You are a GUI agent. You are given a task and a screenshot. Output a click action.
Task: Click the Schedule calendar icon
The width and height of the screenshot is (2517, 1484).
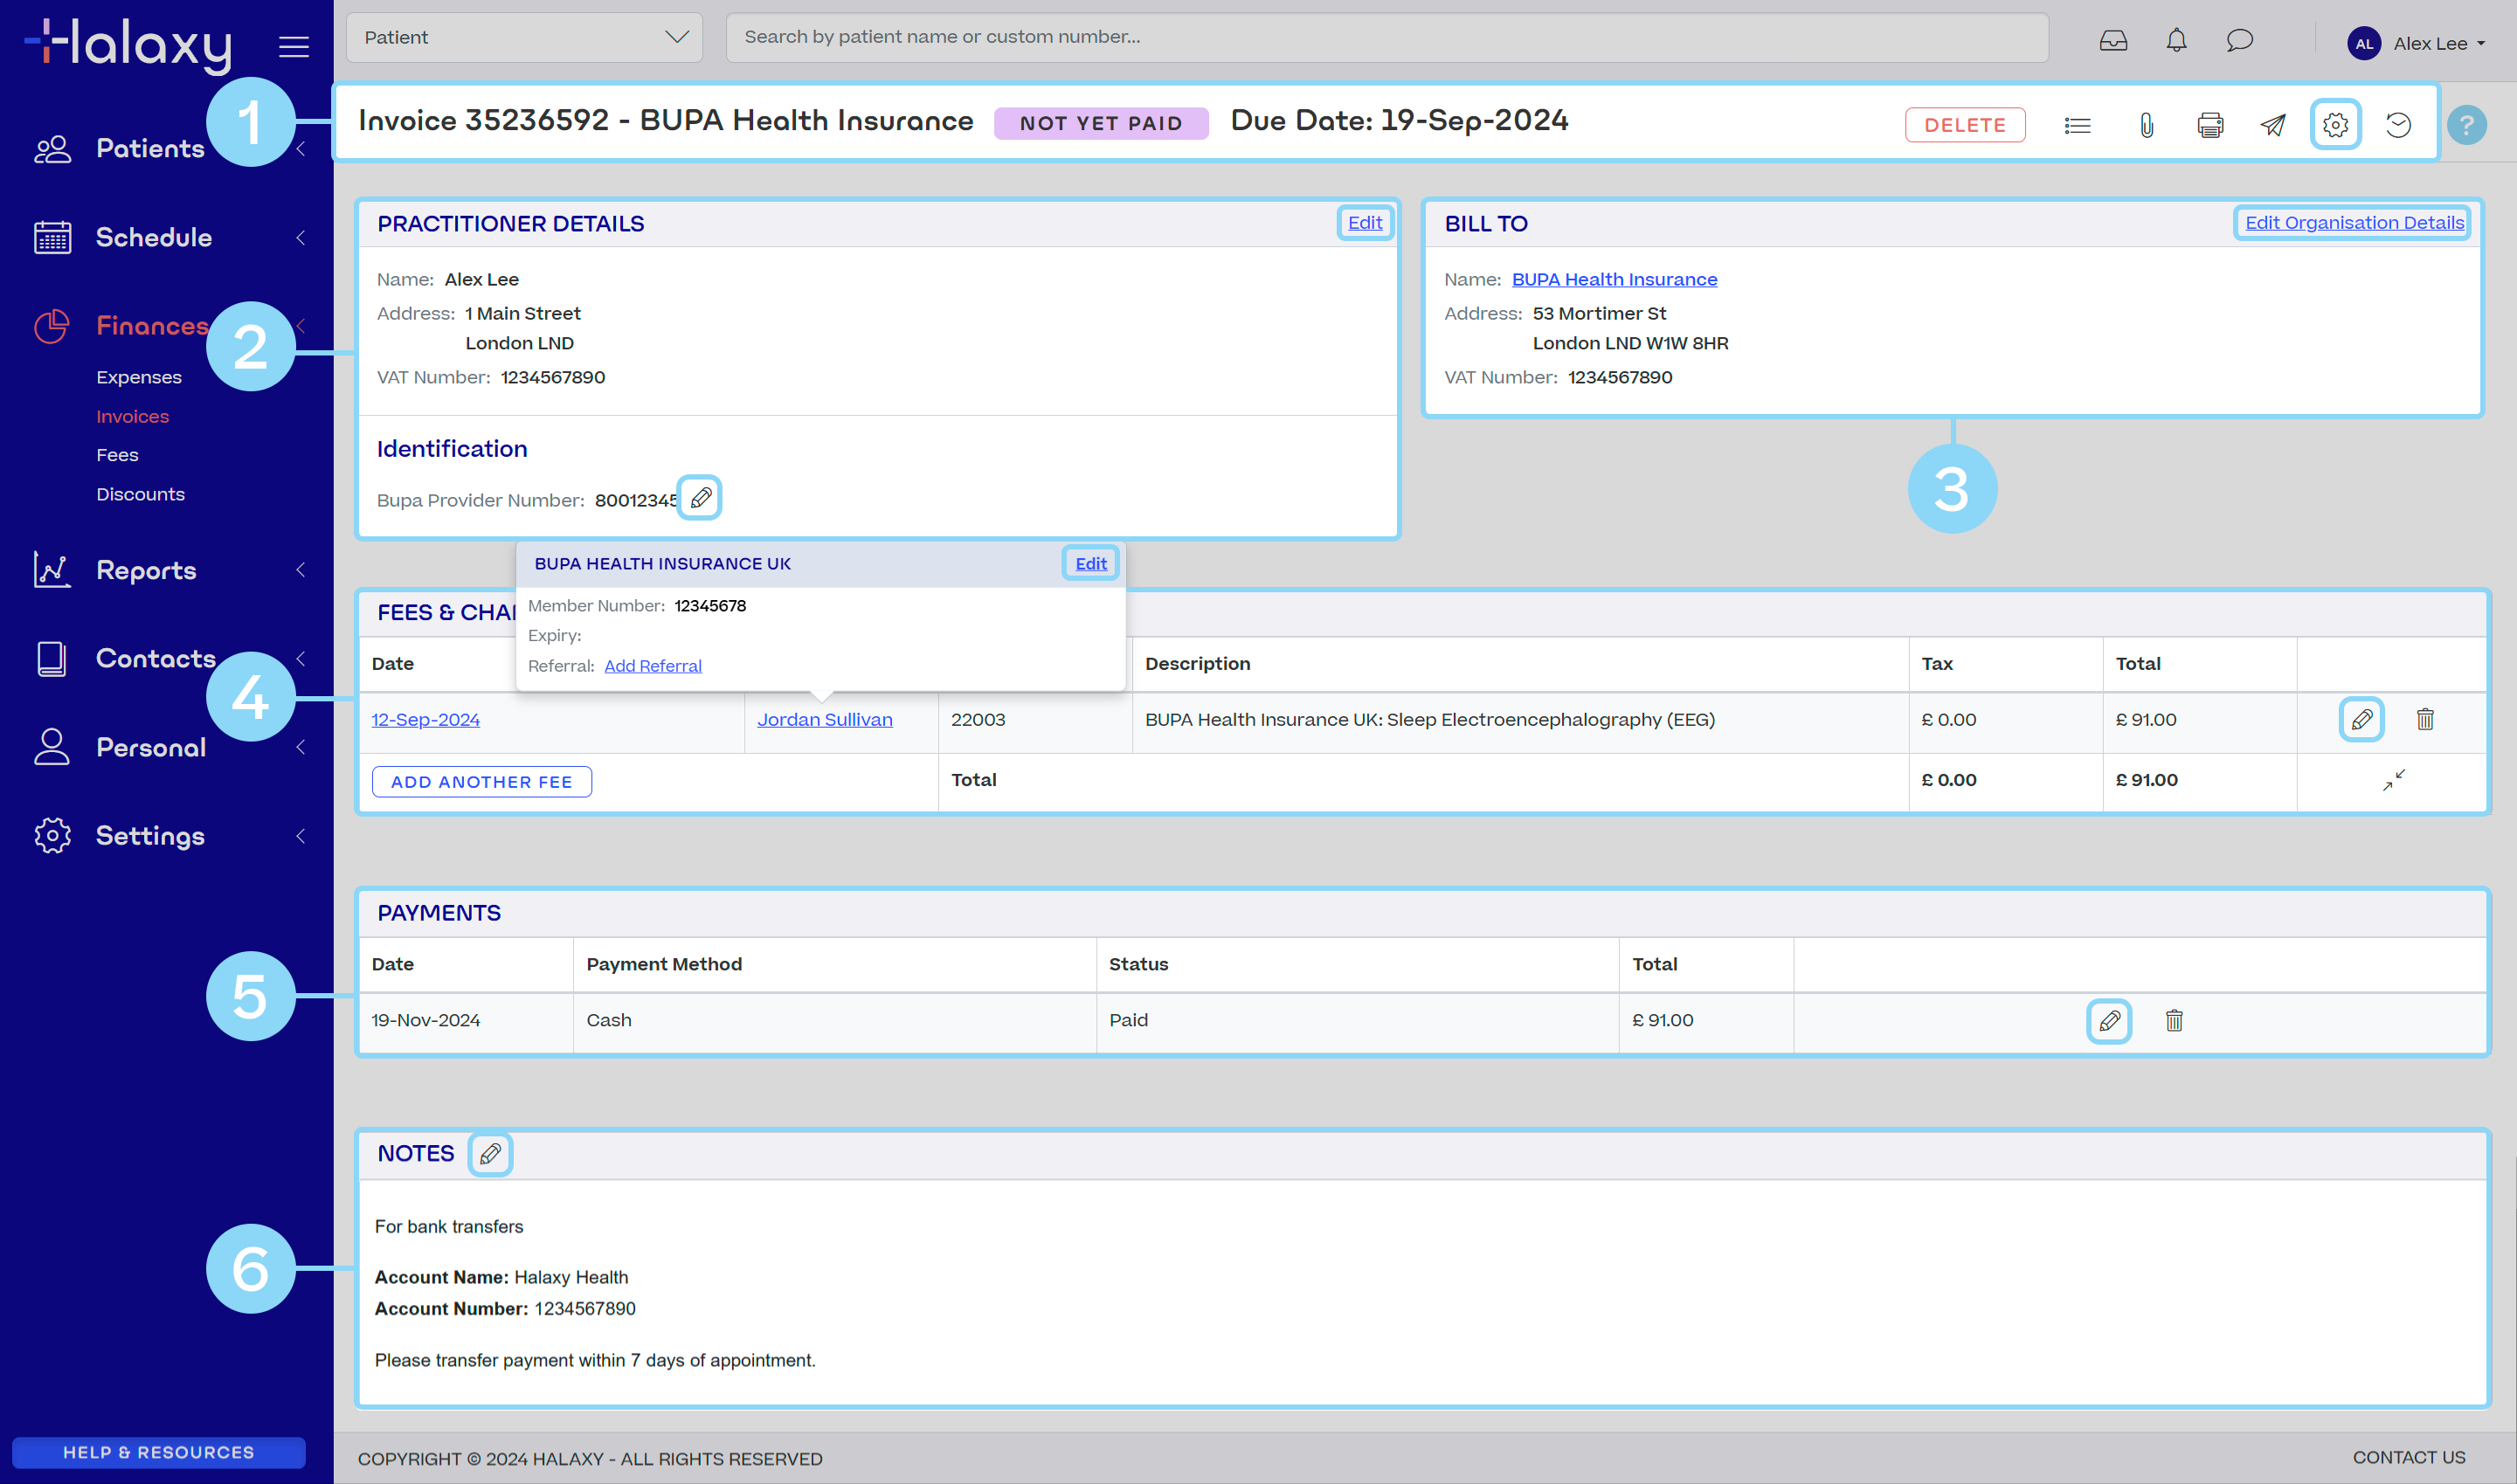52,237
